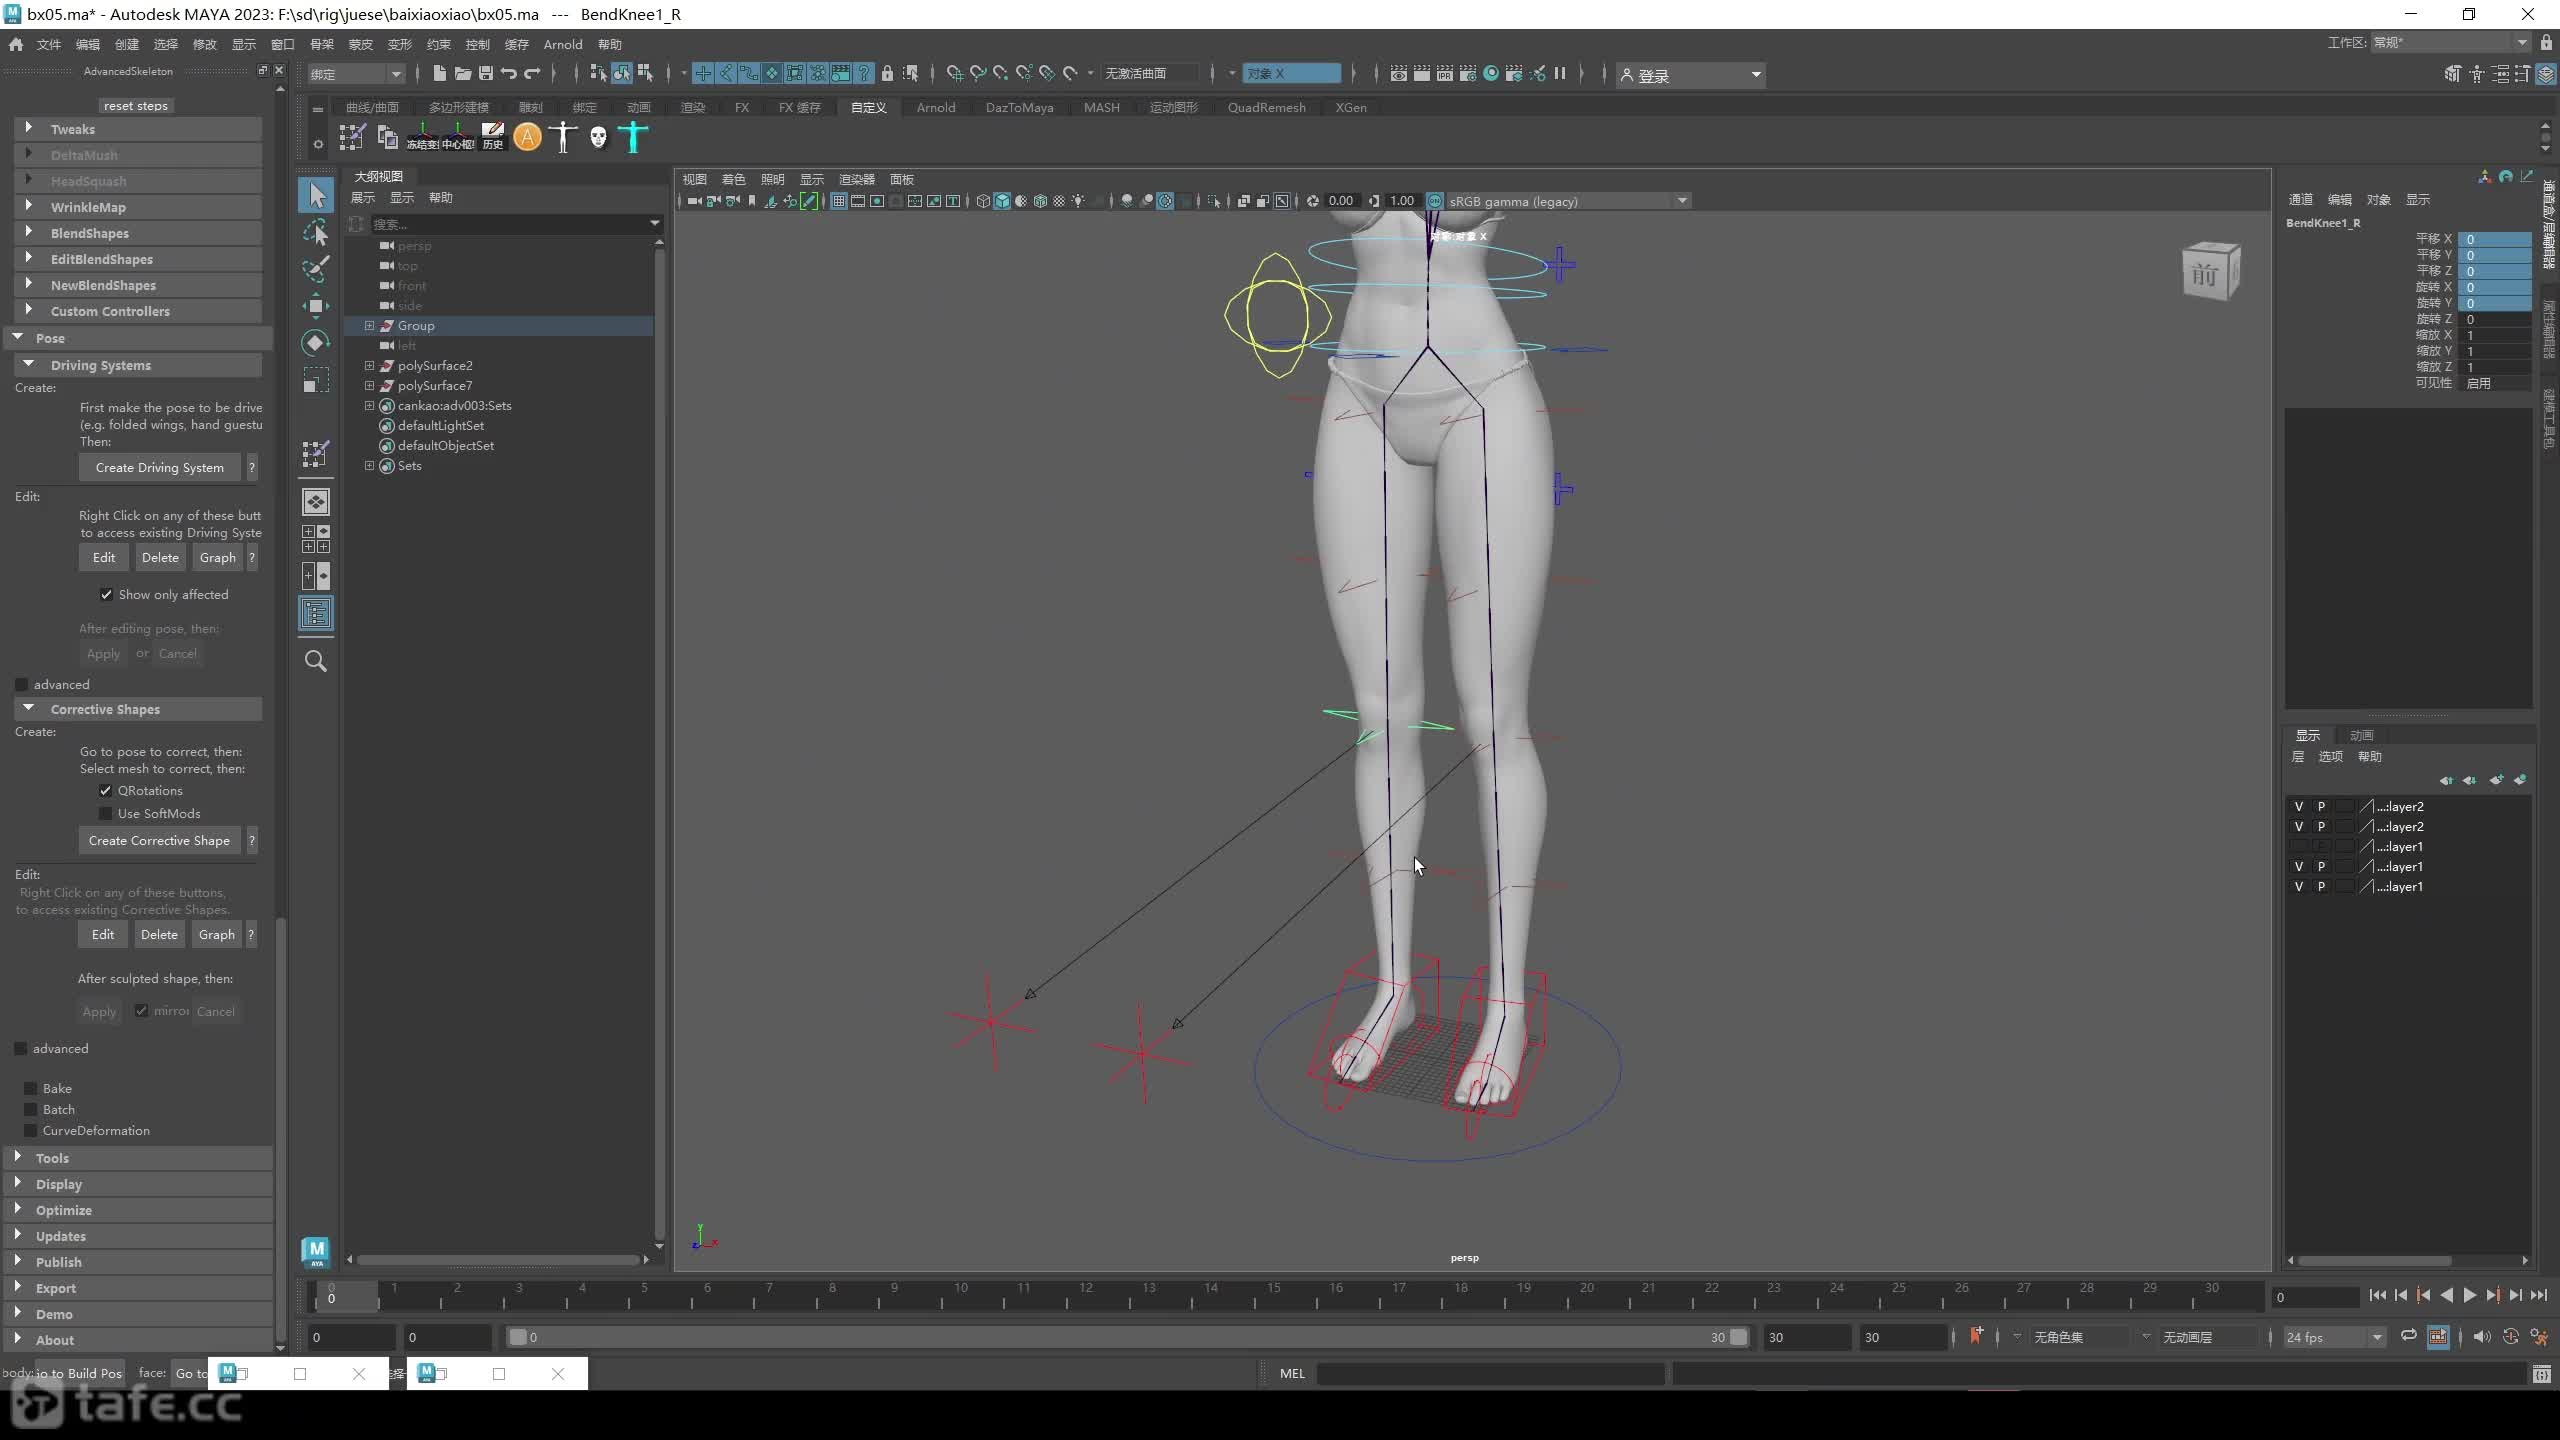
Task: Activate the Move tool in toolbox
Action: [316, 306]
